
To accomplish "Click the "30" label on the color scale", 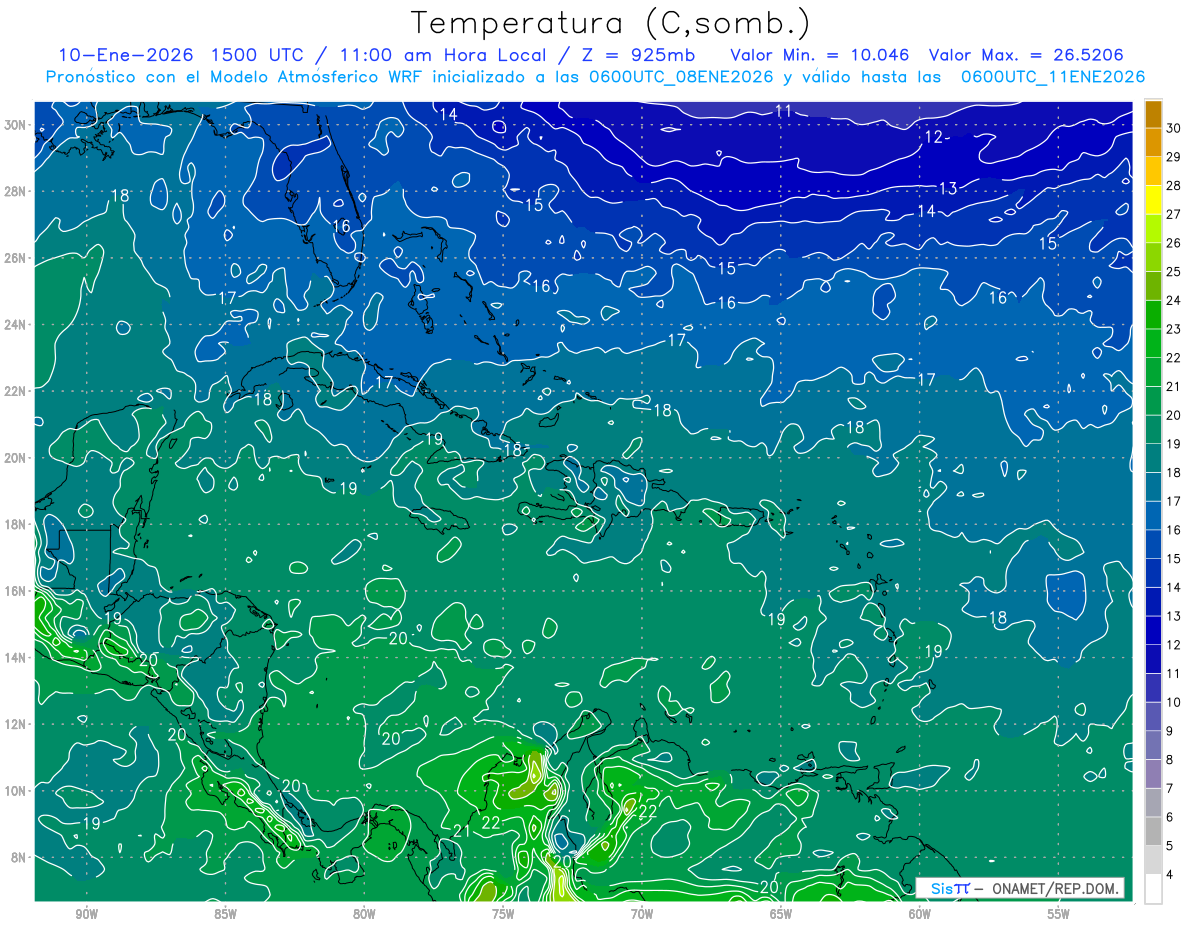I will pyautogui.click(x=1173, y=127).
